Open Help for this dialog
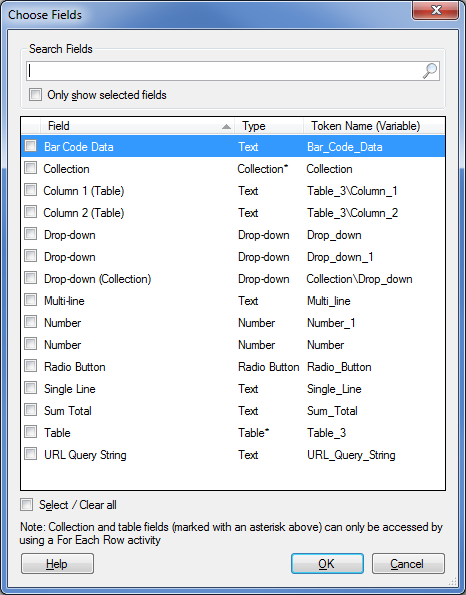 57,564
